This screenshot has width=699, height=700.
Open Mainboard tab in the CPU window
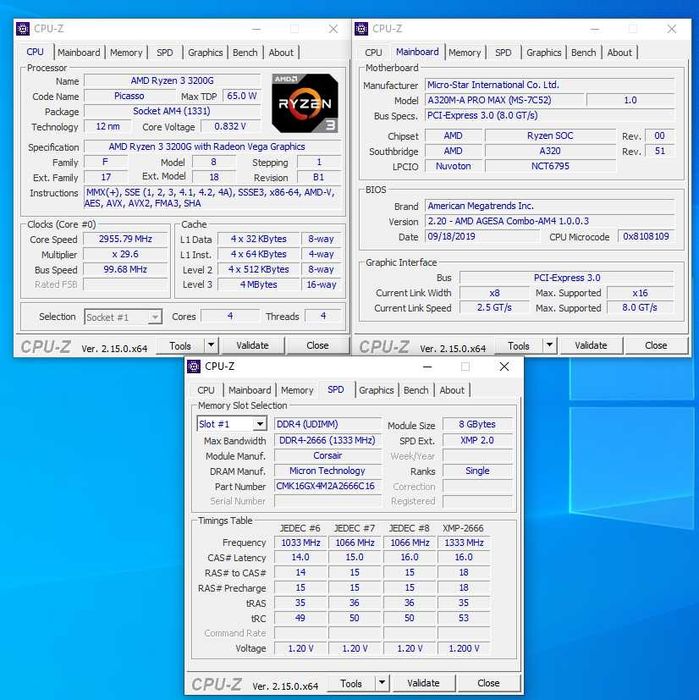tap(79, 53)
